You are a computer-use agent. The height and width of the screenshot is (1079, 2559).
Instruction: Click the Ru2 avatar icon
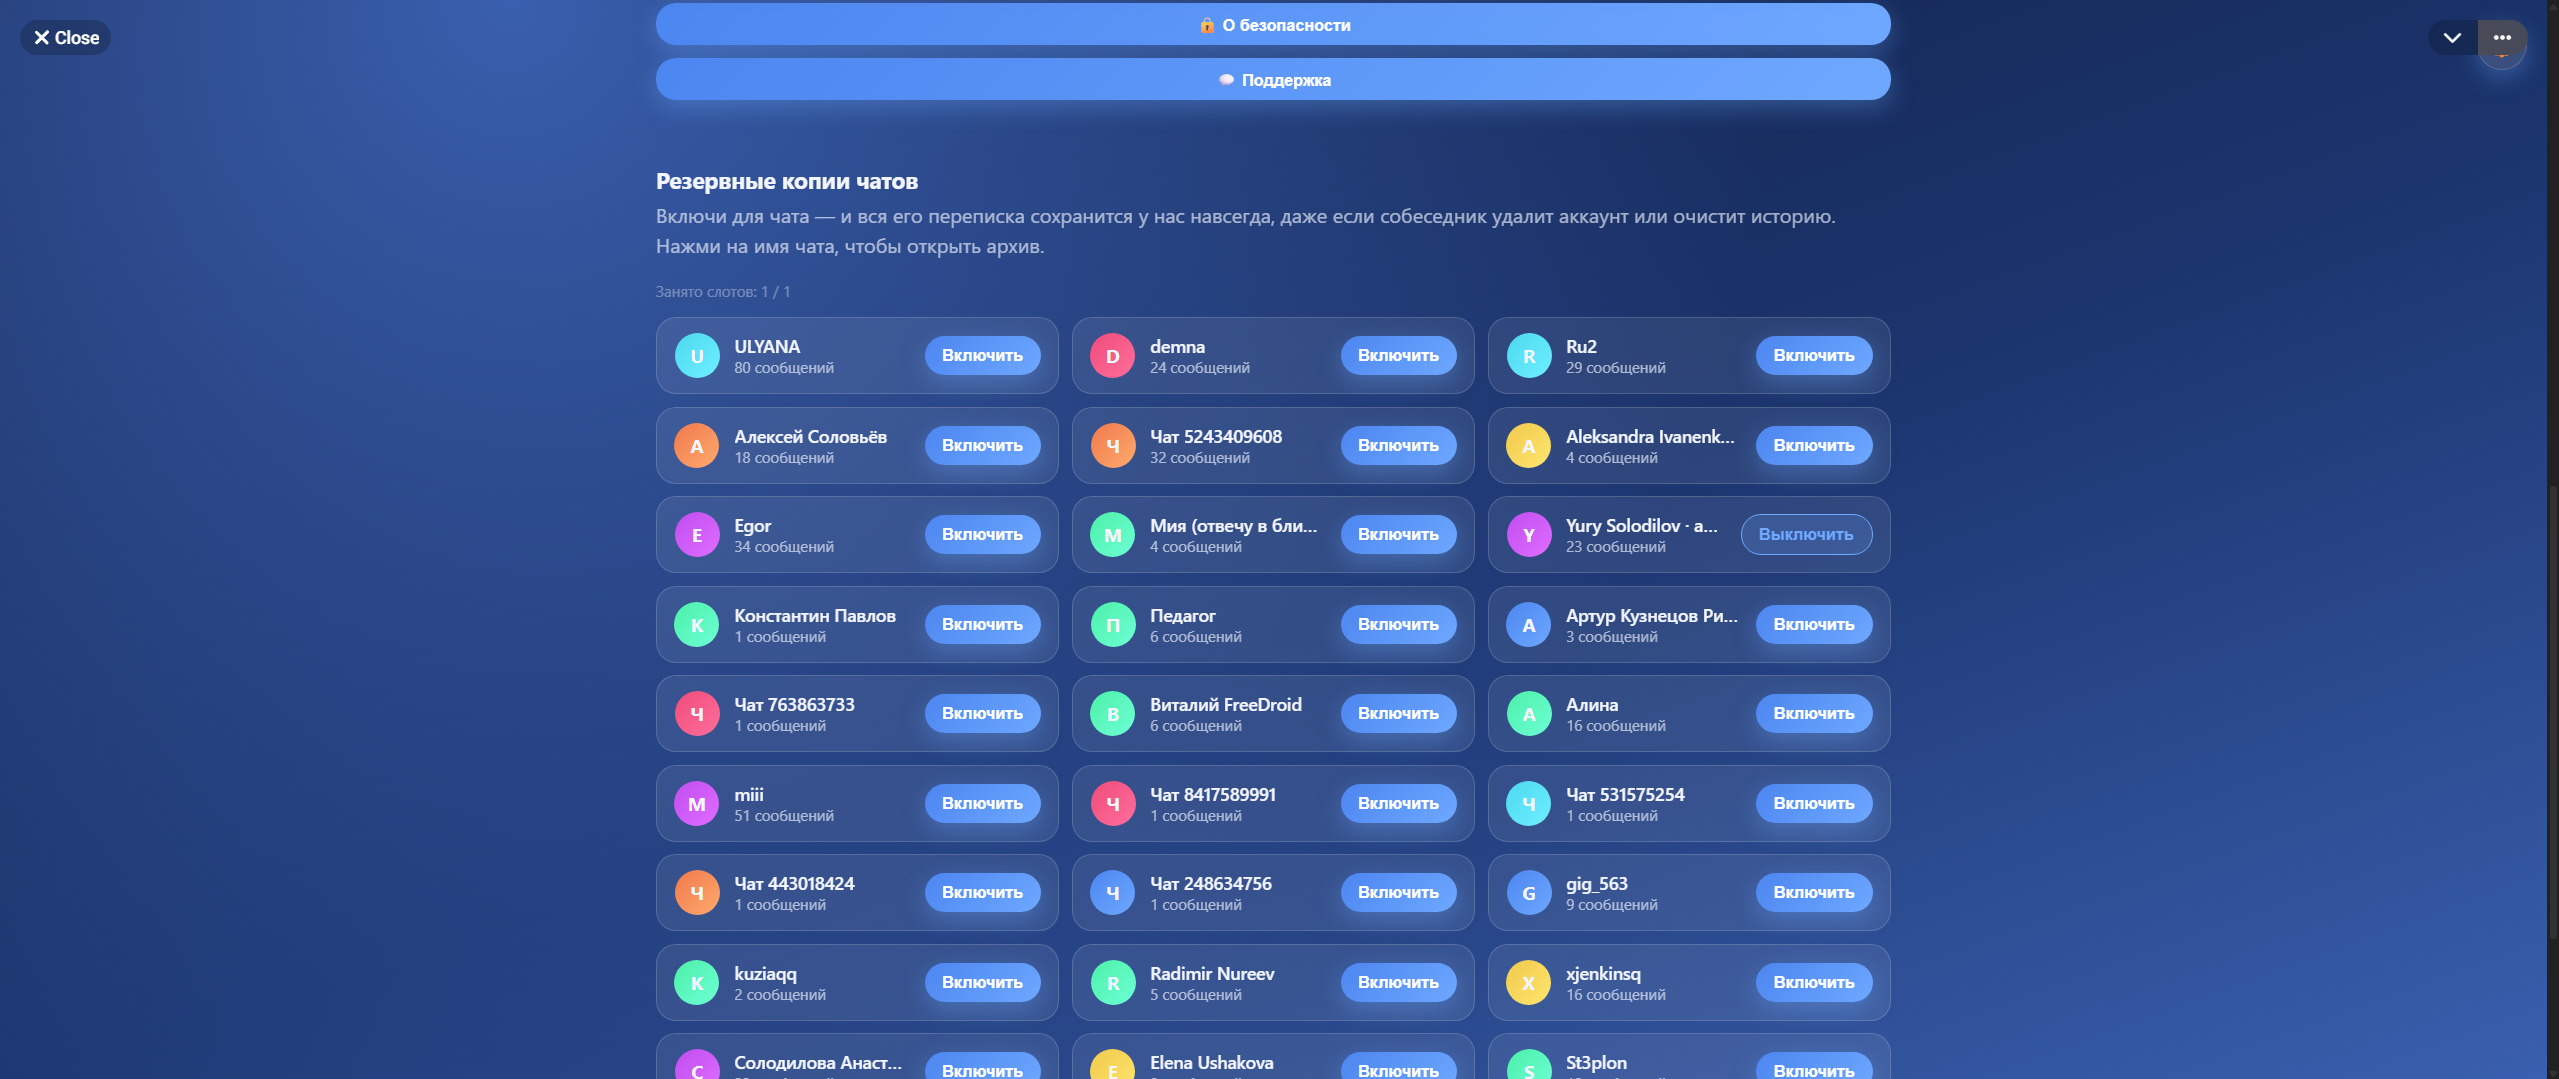click(1528, 356)
